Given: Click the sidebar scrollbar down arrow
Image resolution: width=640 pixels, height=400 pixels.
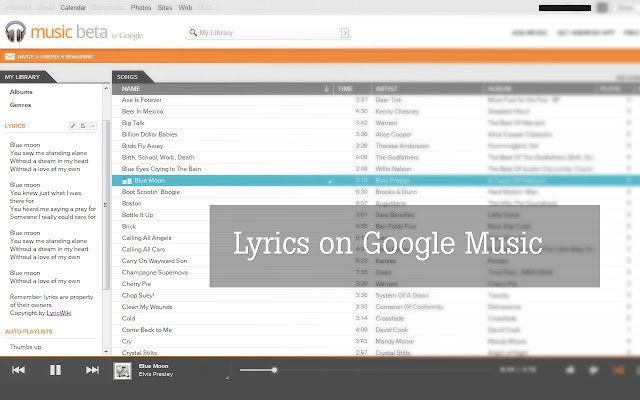Looking at the screenshot, I should pos(106,351).
